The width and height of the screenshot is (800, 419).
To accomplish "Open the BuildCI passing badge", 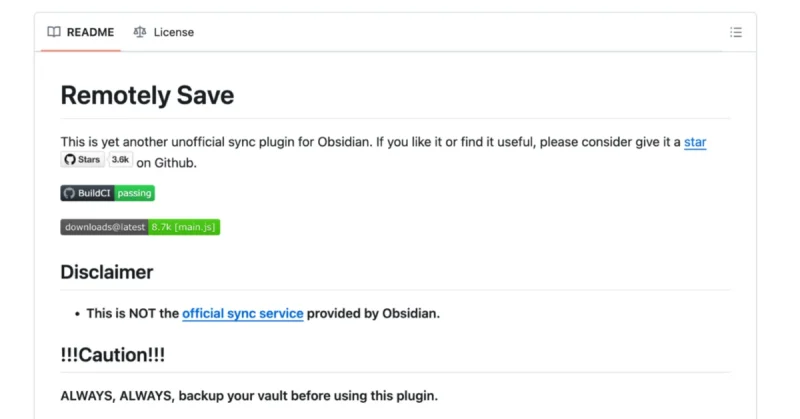I will 108,193.
